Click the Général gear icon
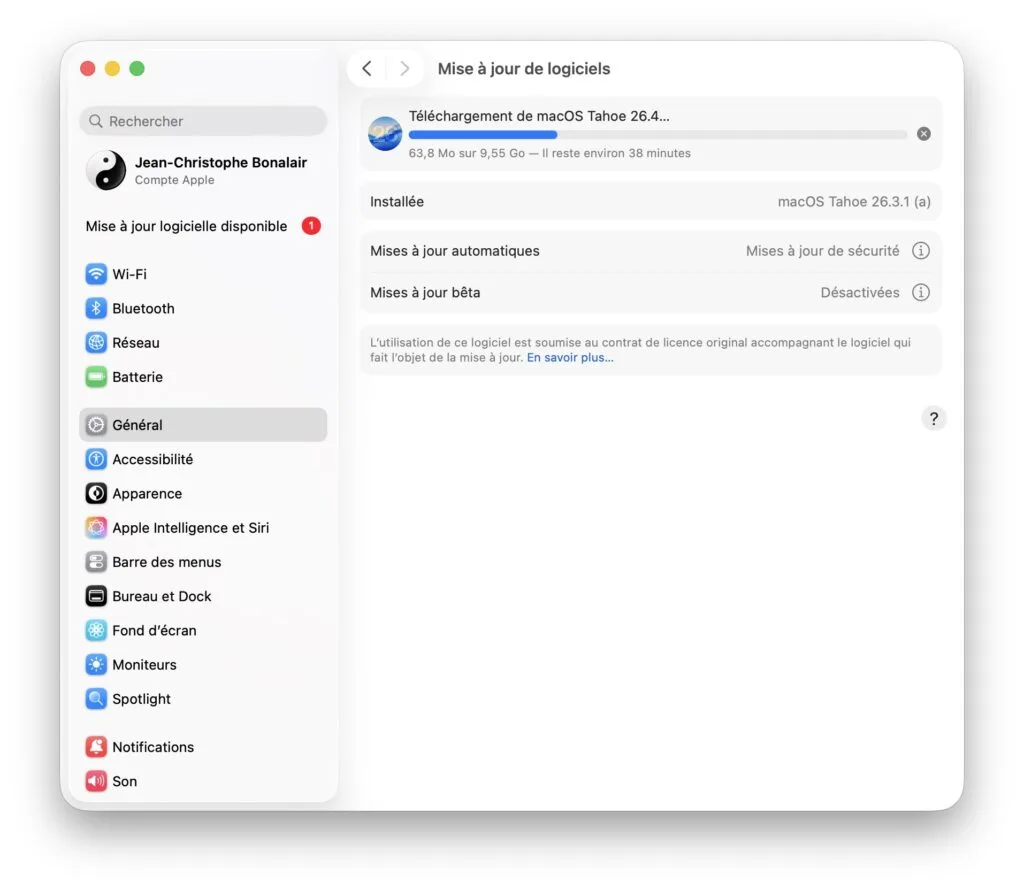The height and width of the screenshot is (890, 1024). tap(96, 425)
